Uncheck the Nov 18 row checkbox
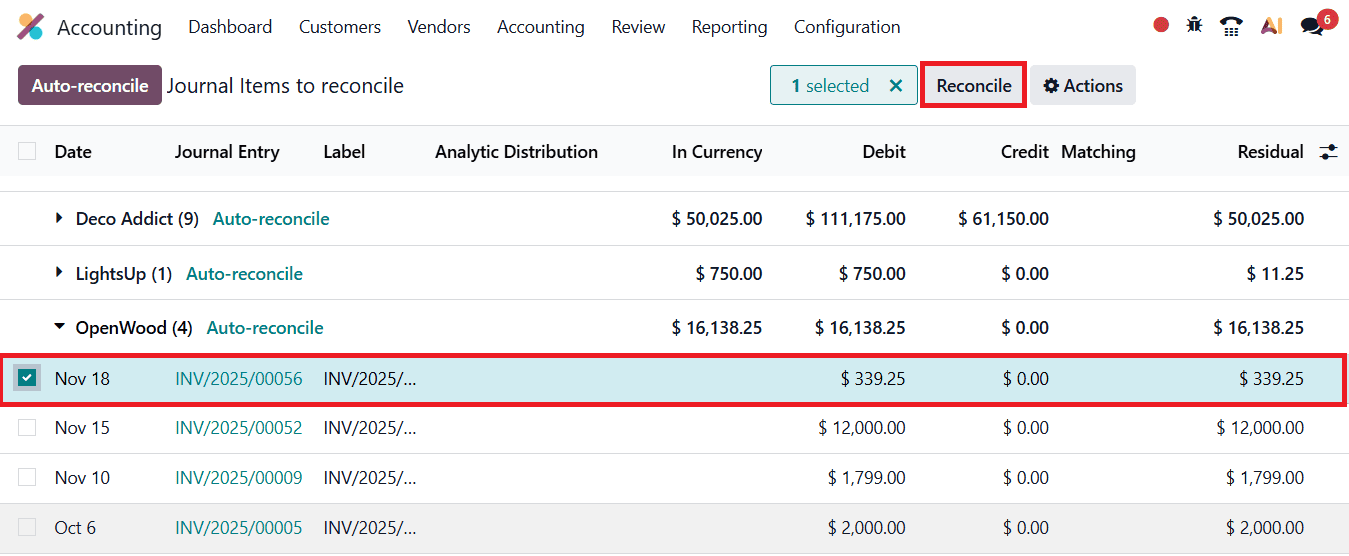1349x556 pixels. [27, 378]
